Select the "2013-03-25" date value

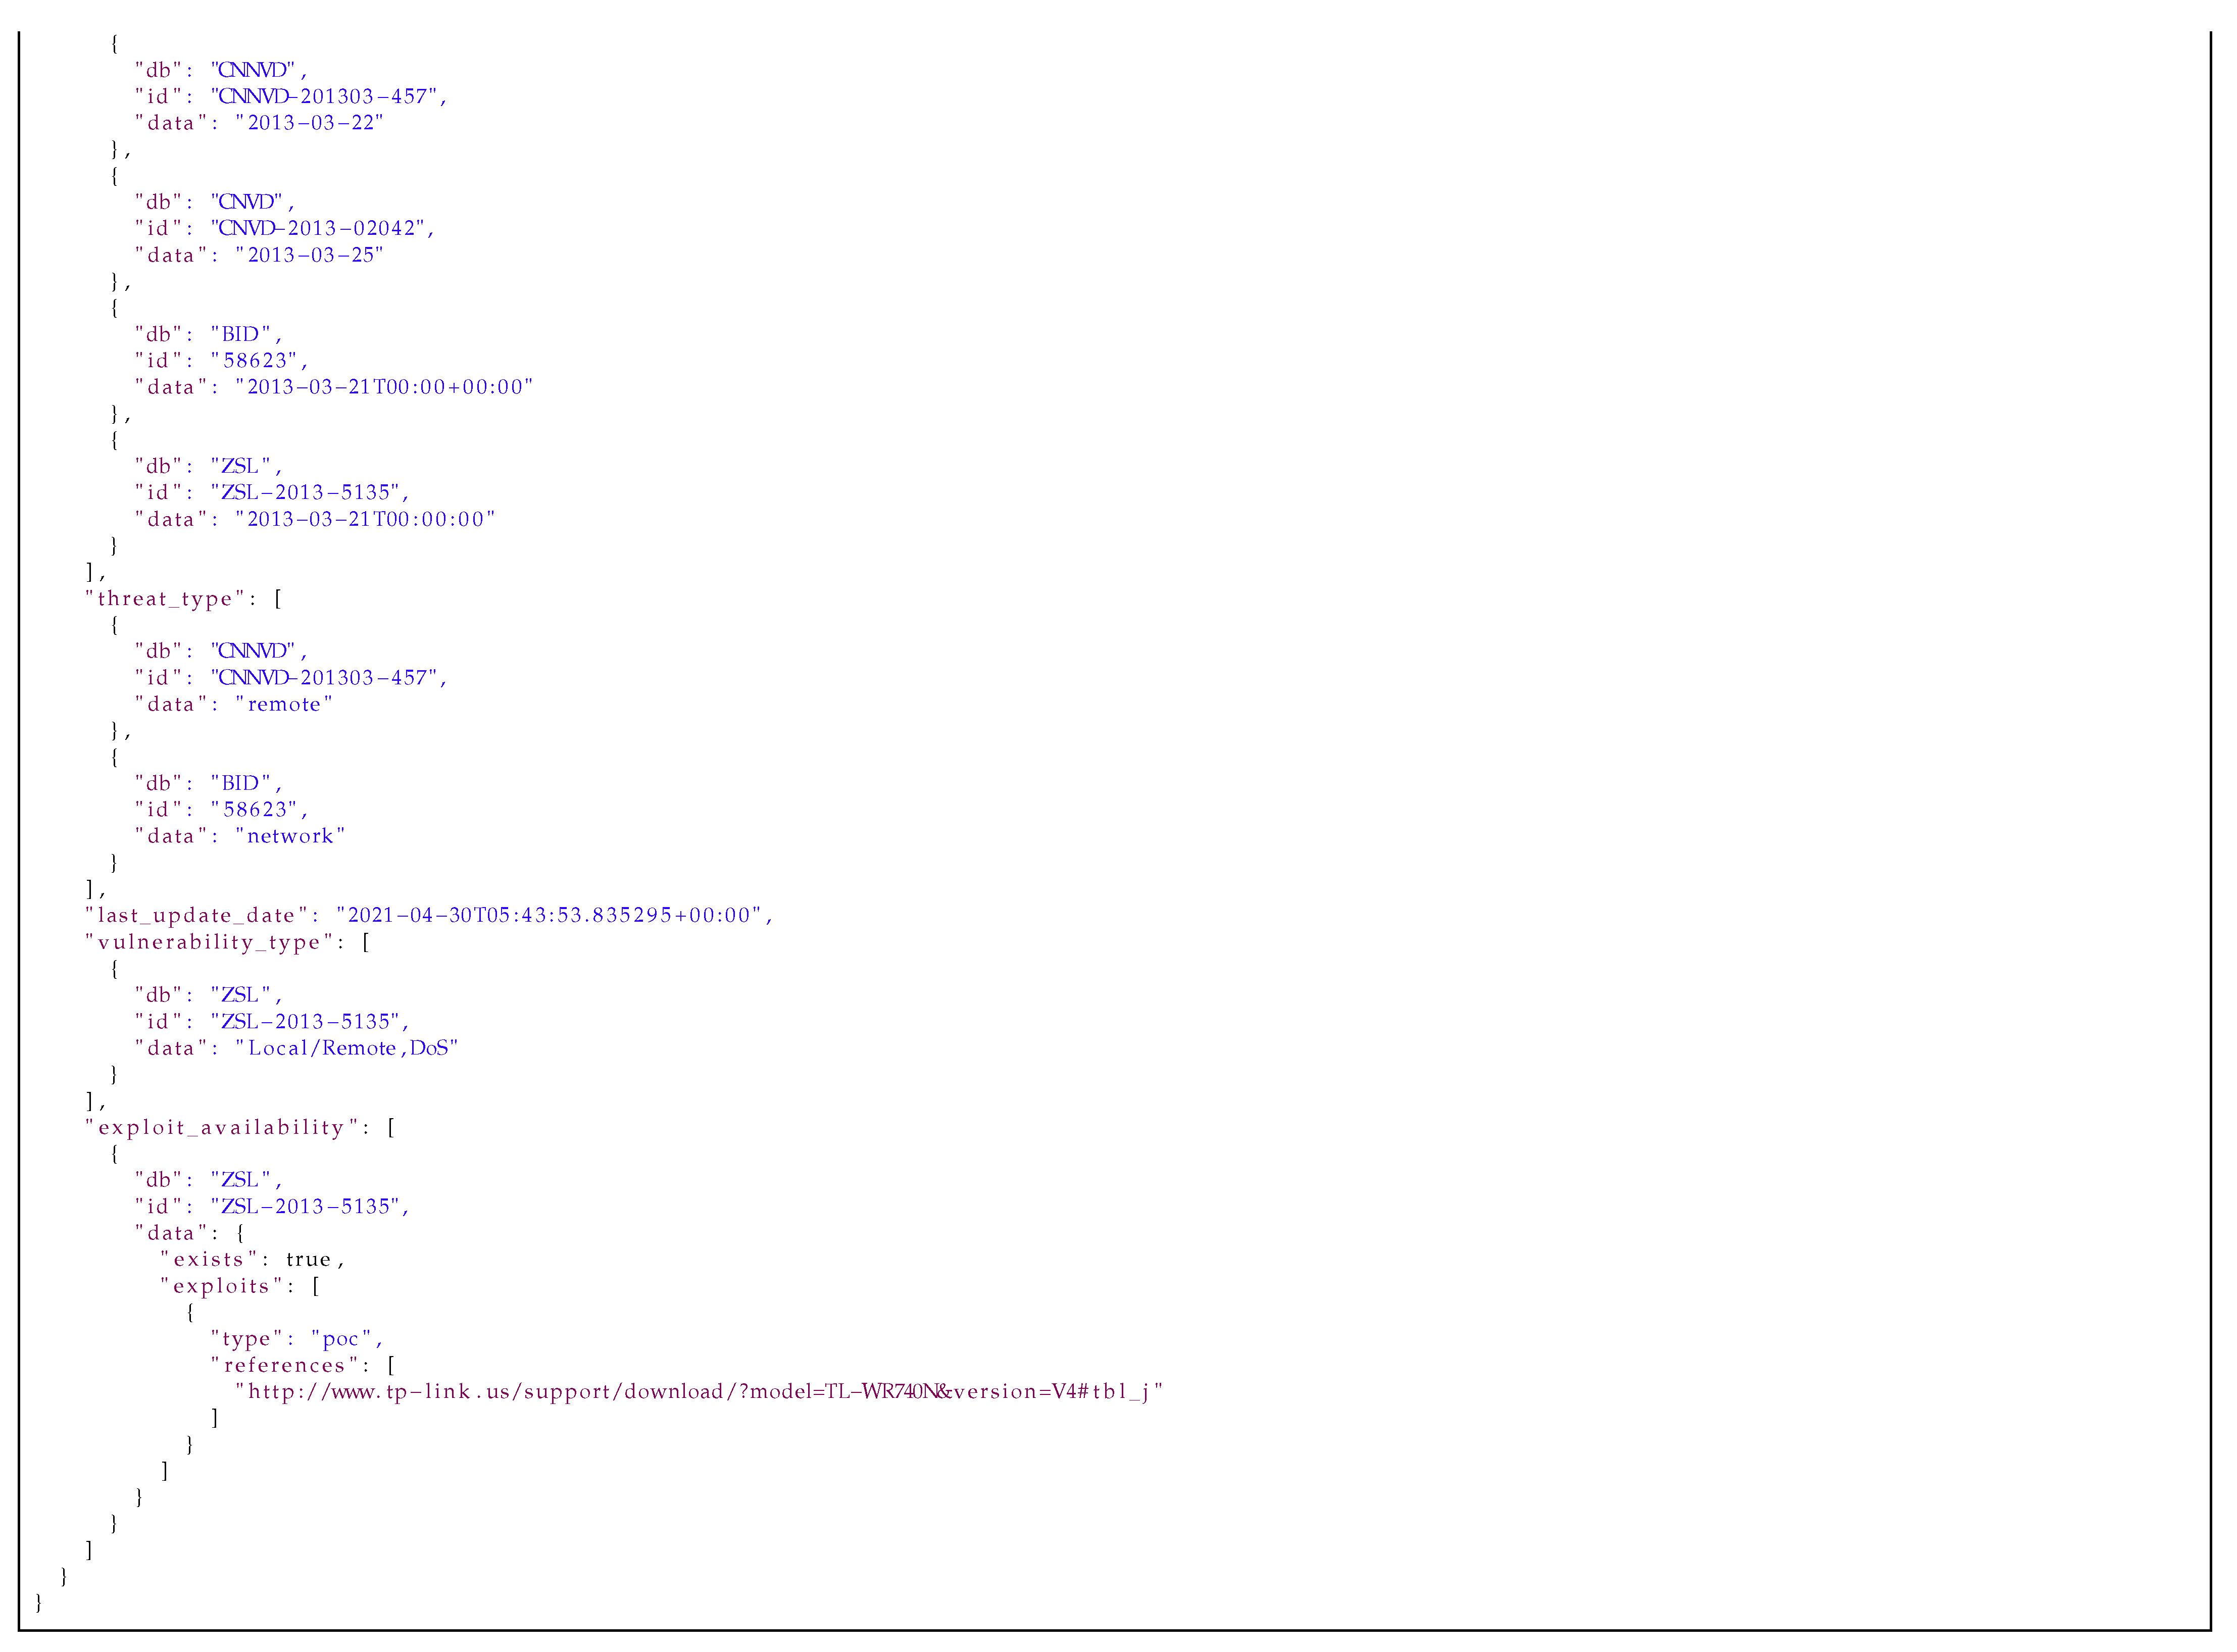tap(309, 255)
